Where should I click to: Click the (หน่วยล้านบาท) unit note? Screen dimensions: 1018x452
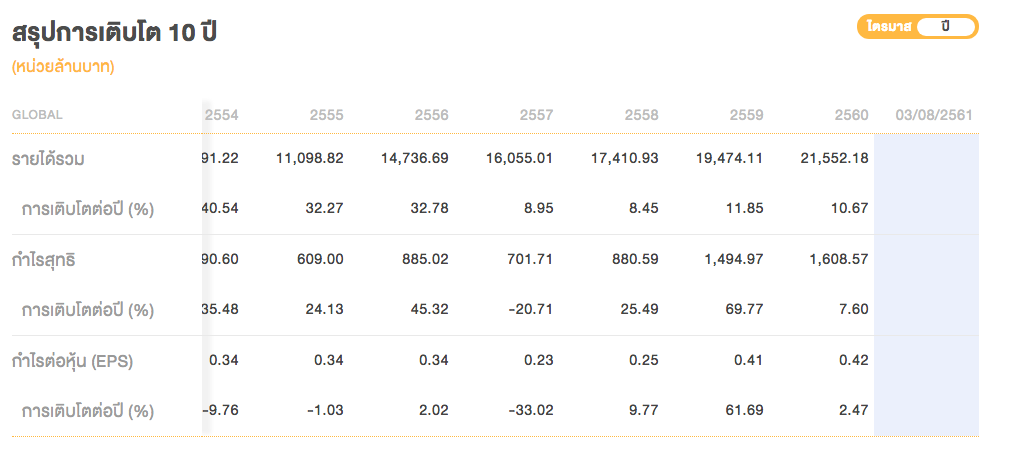tap(63, 68)
